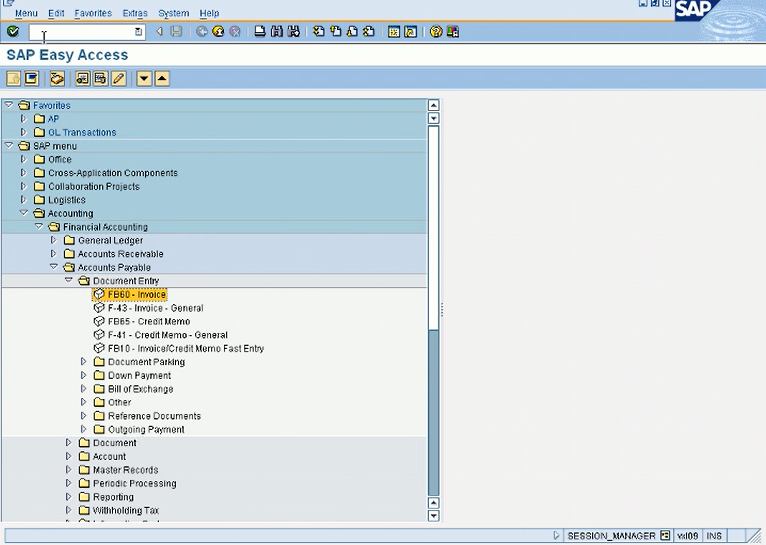Screen dimensions: 766x545
Task: Expand the General Ledger folder
Action: [x=54, y=240]
